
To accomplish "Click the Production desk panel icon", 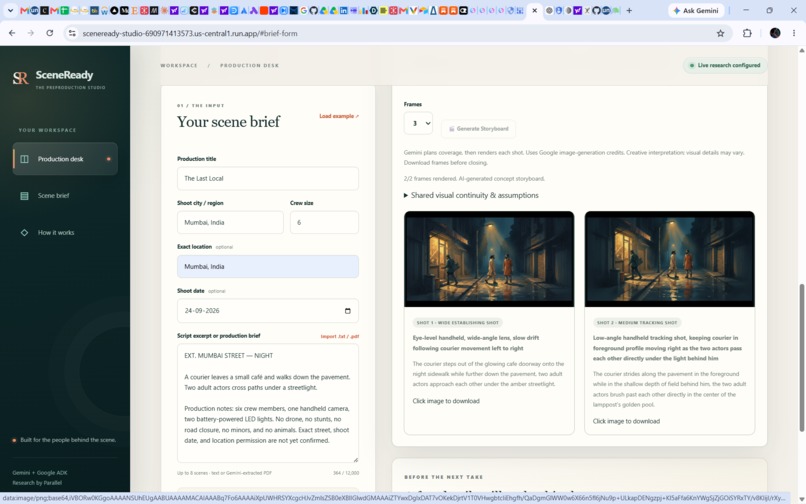I will pyautogui.click(x=24, y=159).
